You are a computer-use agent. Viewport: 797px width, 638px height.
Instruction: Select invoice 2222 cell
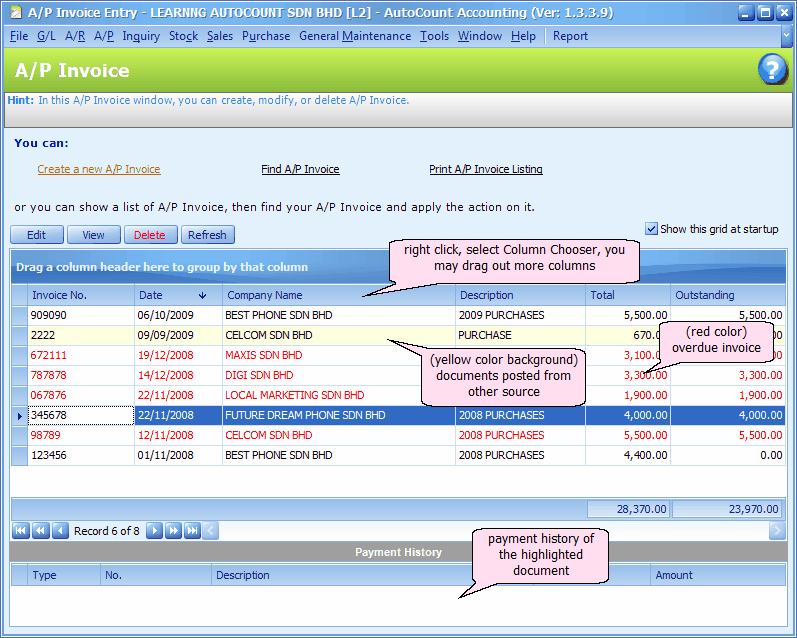point(81,336)
